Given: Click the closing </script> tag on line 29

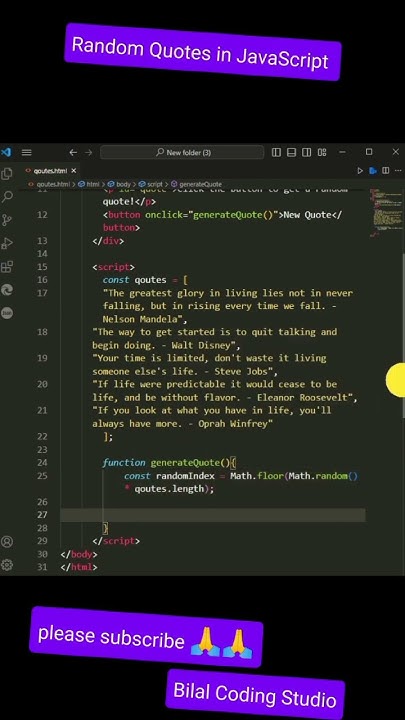Looking at the screenshot, I should tap(116, 541).
